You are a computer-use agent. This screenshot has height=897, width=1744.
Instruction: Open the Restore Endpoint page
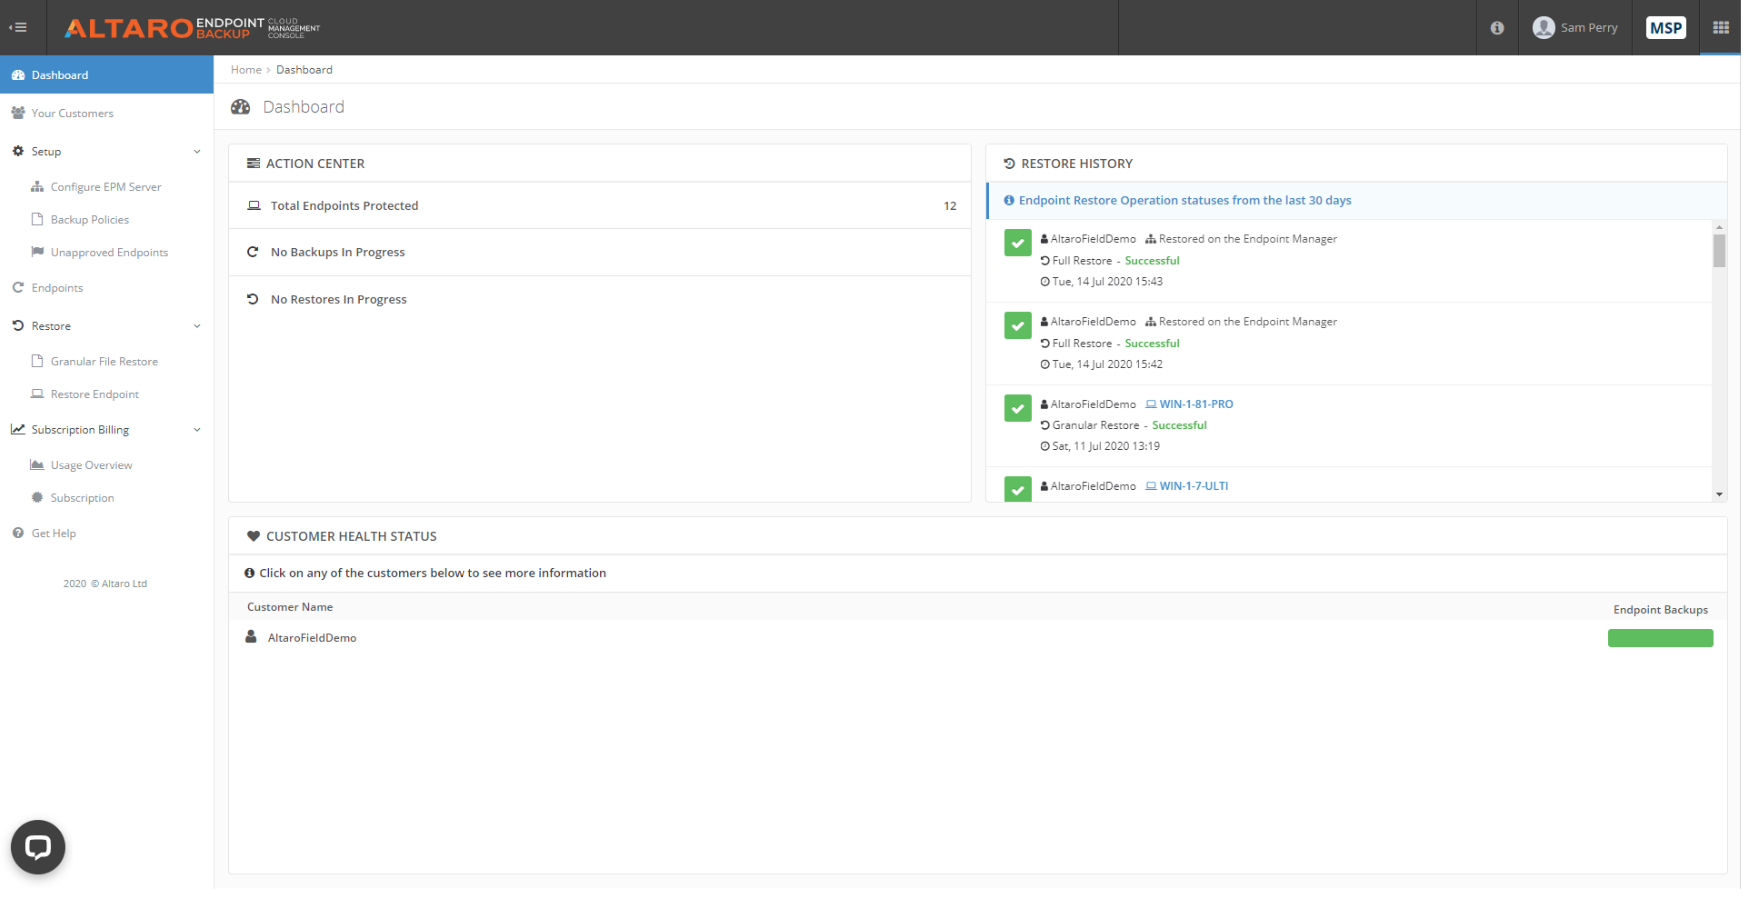tap(95, 395)
